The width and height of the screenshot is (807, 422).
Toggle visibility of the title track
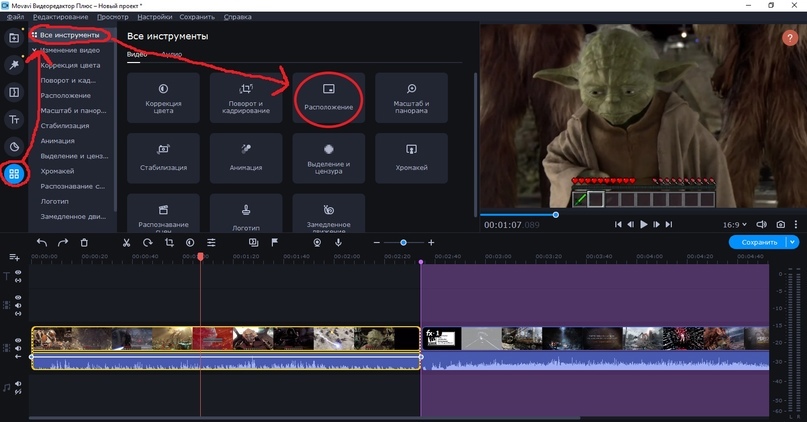[18, 273]
